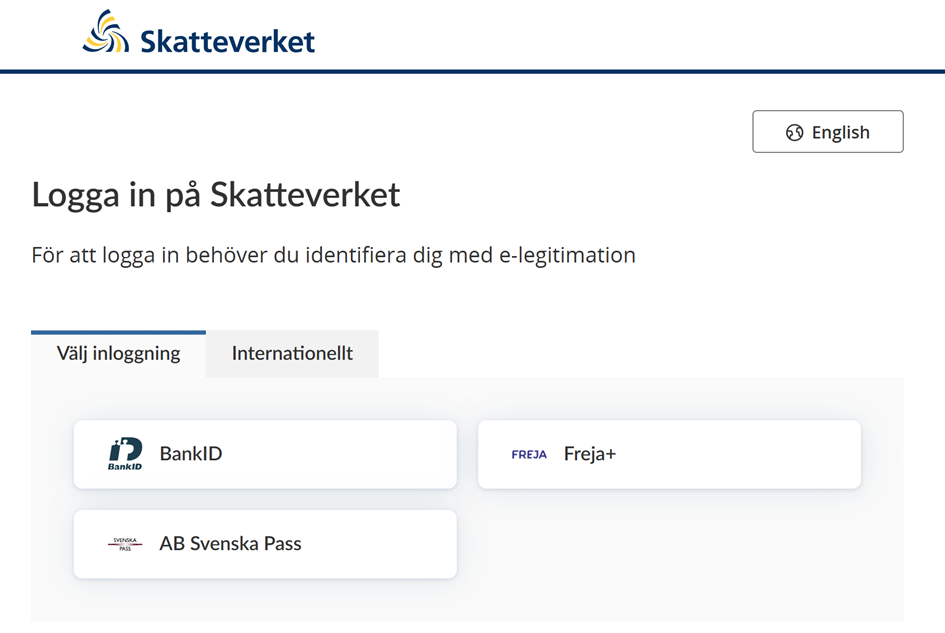This screenshot has width=945, height=633.
Task: Log in with the BankID option
Action: click(x=265, y=454)
